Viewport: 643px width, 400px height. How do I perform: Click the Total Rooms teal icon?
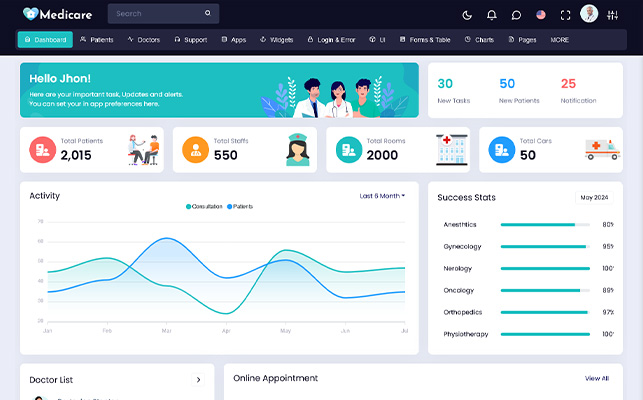[x=348, y=149]
